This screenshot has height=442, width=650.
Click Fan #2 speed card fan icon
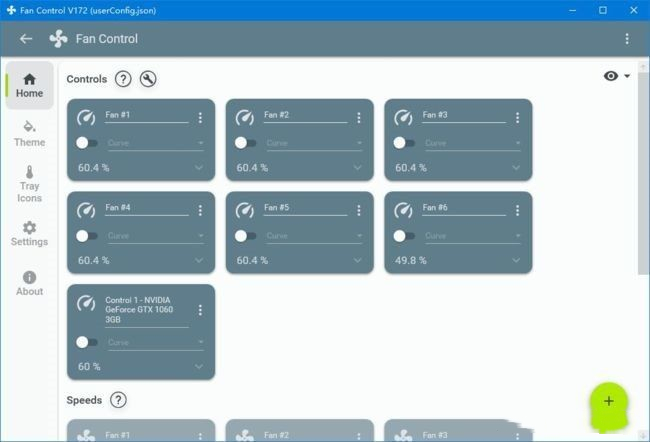pyautogui.click(x=245, y=435)
